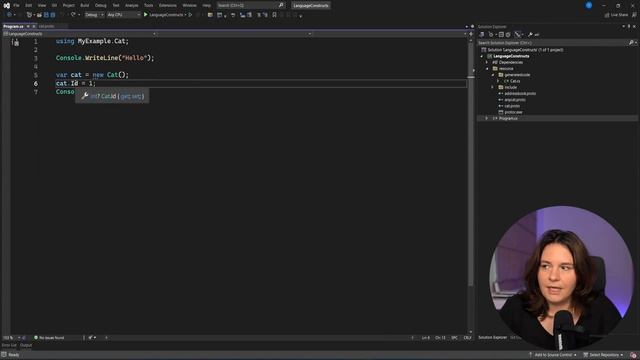
Task: Click the Visual Studio logo icon
Action: point(7,5)
